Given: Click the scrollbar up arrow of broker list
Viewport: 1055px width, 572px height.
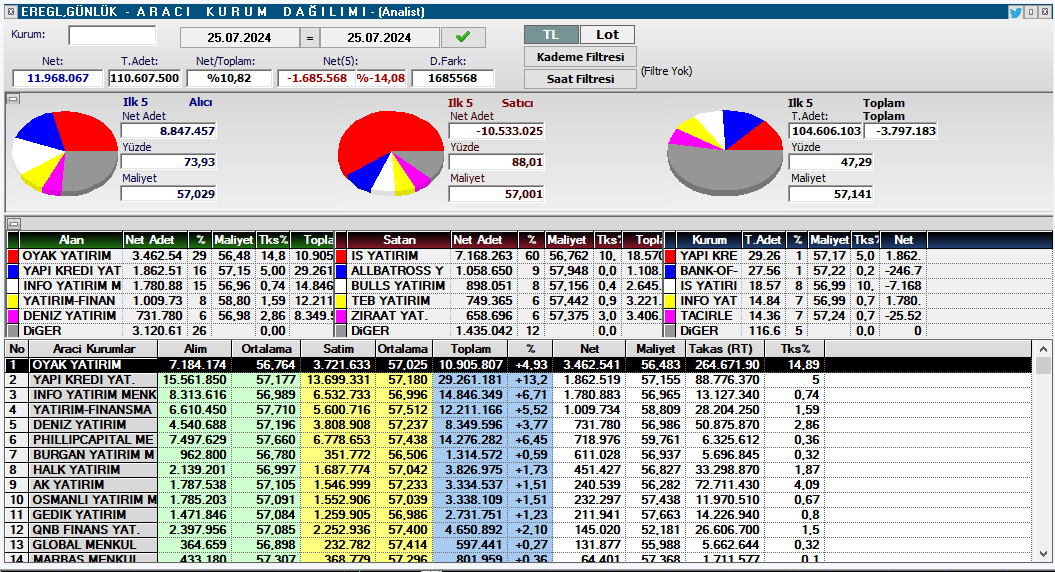Looking at the screenshot, I should tap(1043, 349).
